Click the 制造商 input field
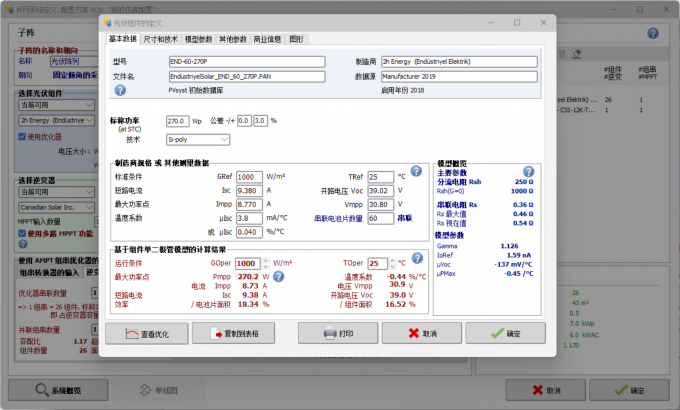Screen dimensions: 680x410 coord(459,62)
